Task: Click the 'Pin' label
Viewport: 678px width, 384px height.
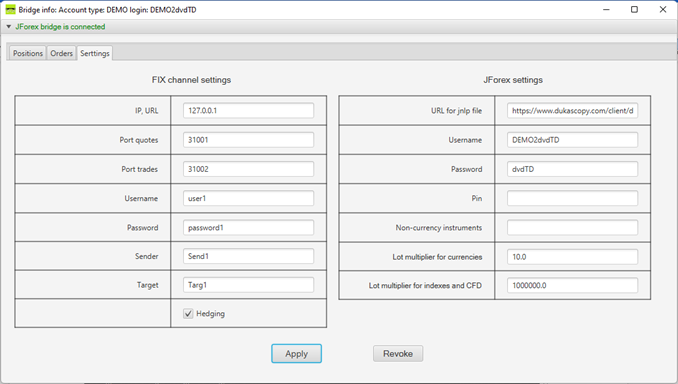Action: [x=477, y=198]
